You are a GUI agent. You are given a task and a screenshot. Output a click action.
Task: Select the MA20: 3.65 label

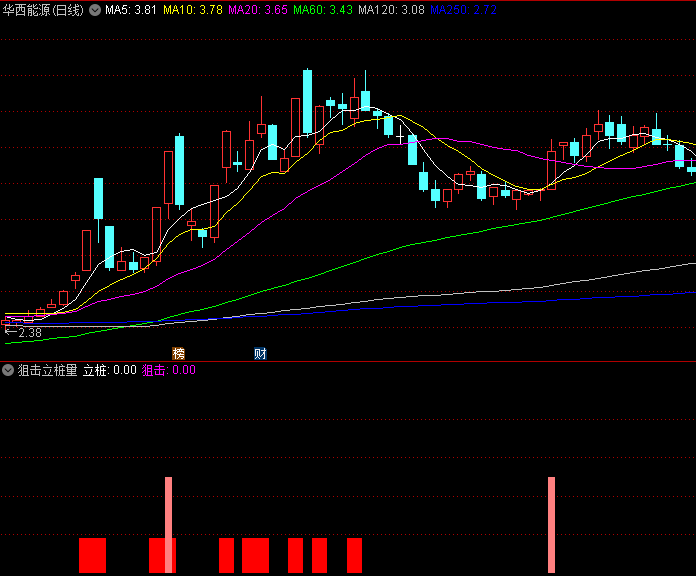click(258, 10)
